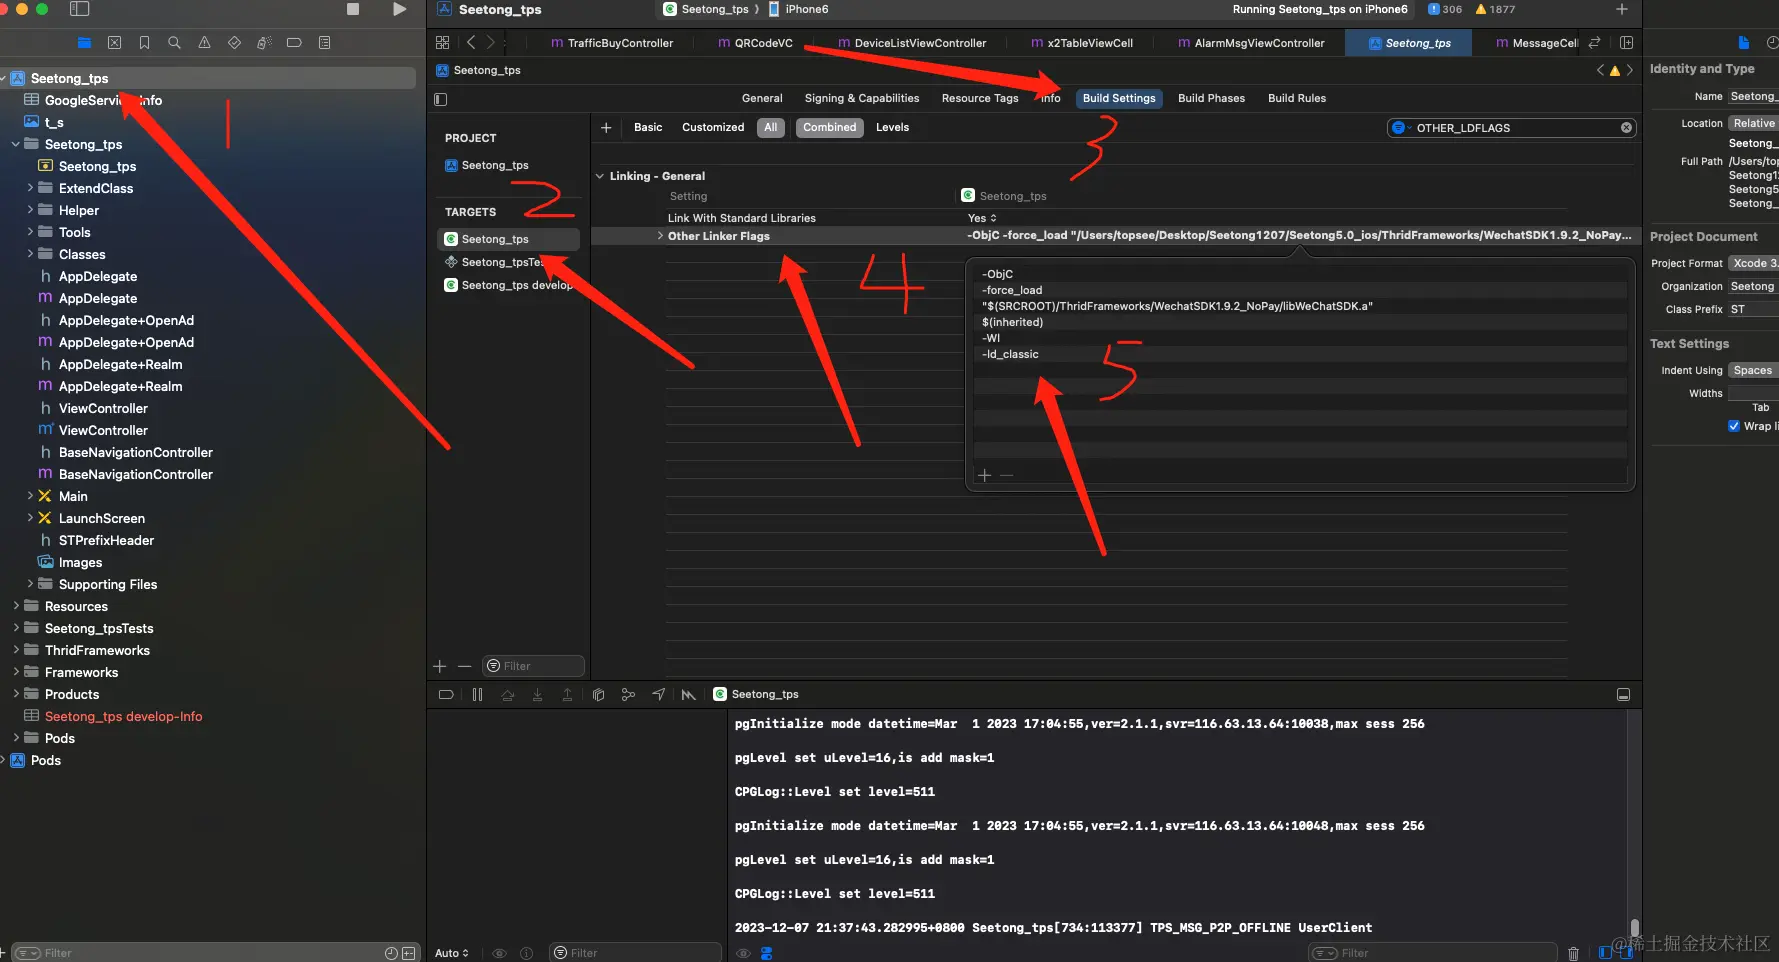The image size is (1779, 962).
Task: Expand the Classes folder
Action: tap(30, 254)
